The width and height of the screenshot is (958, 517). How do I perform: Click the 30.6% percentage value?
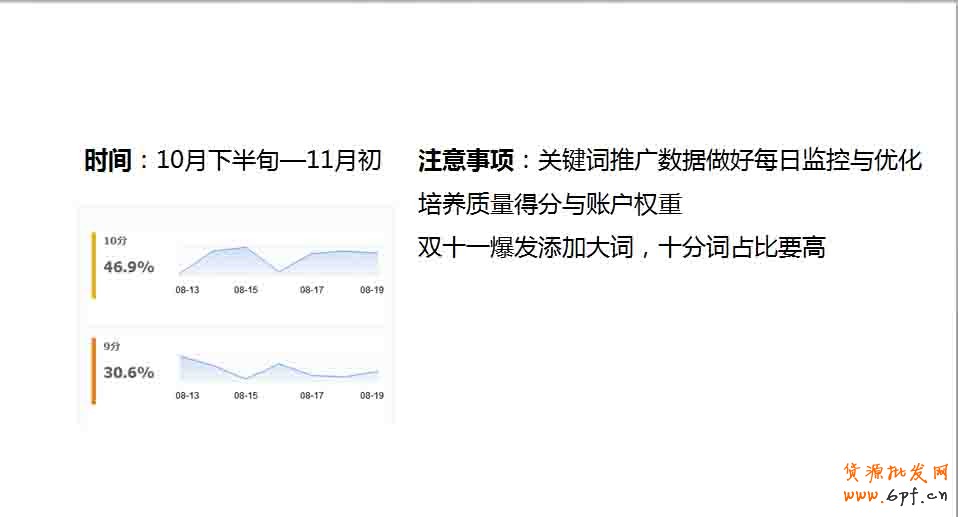pos(129,373)
